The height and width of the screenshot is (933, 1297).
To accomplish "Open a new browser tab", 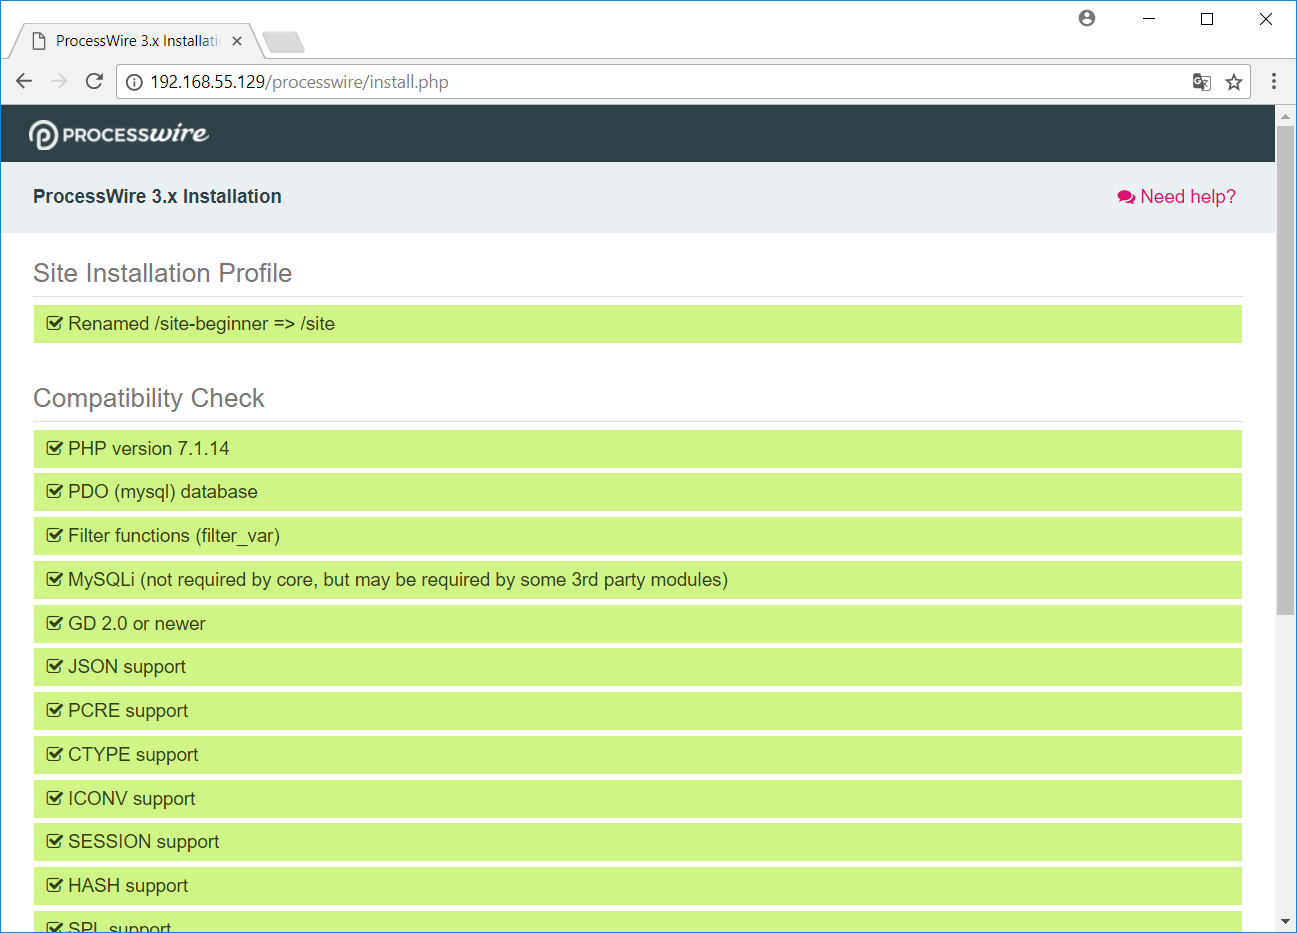I will [x=284, y=42].
